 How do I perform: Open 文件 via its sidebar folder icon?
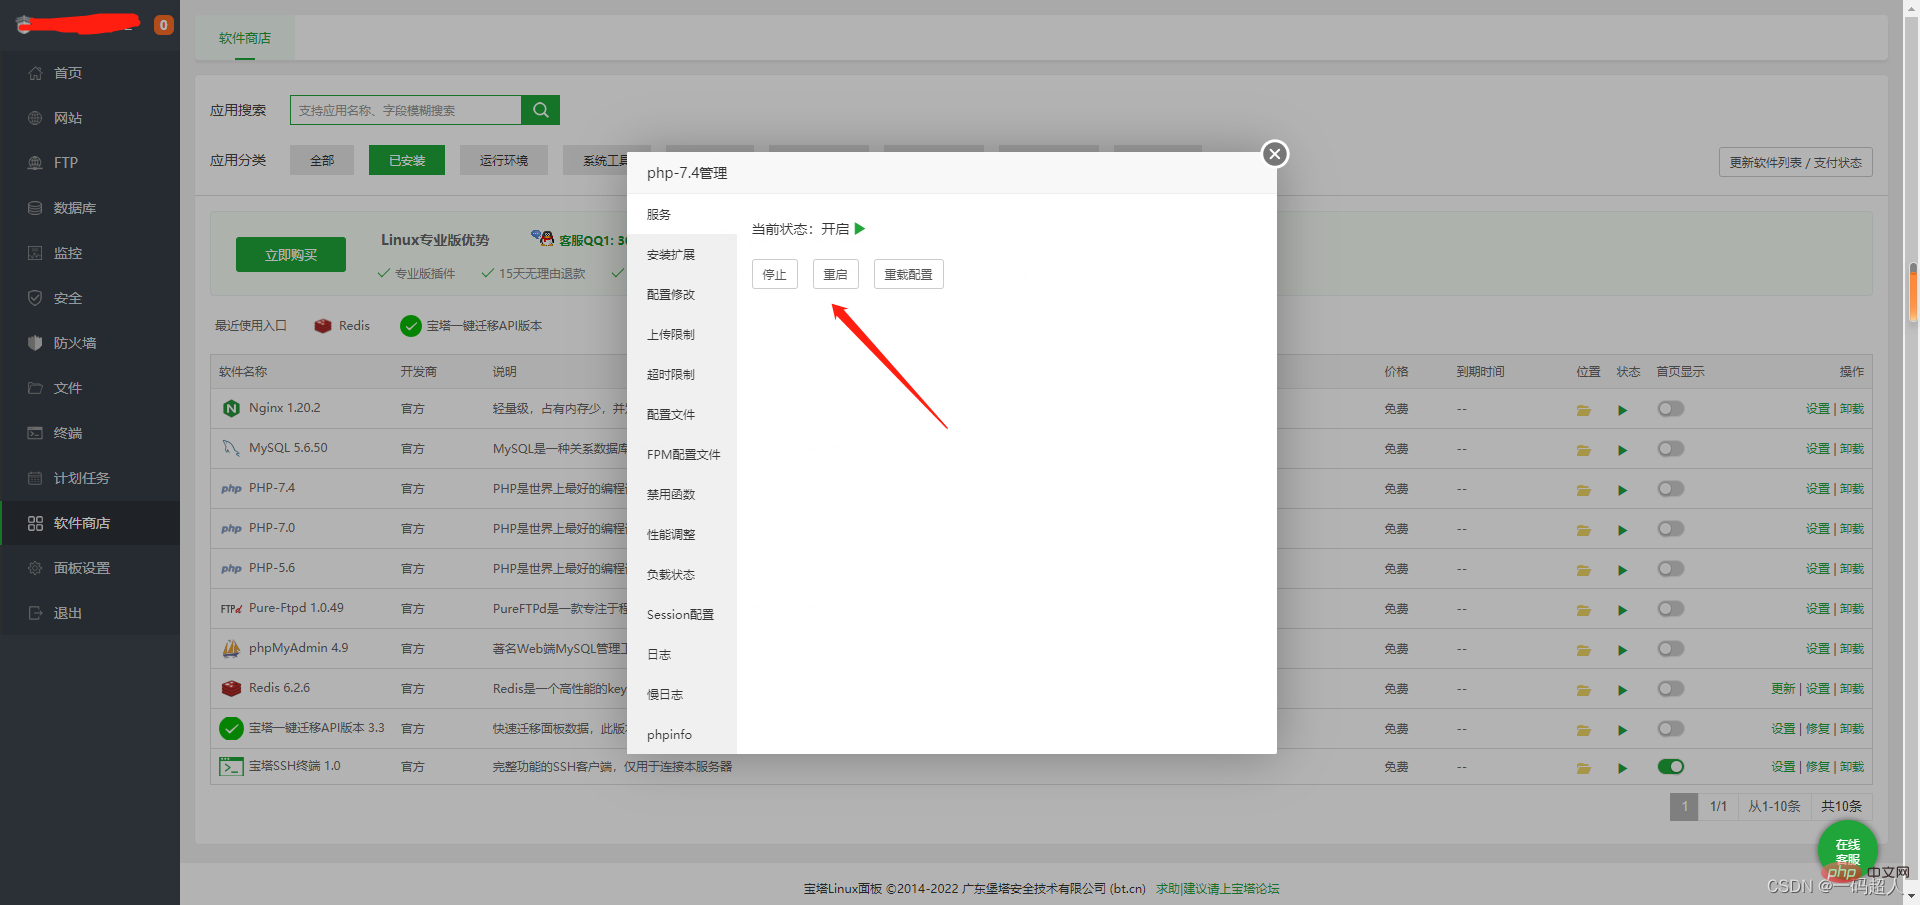35,388
